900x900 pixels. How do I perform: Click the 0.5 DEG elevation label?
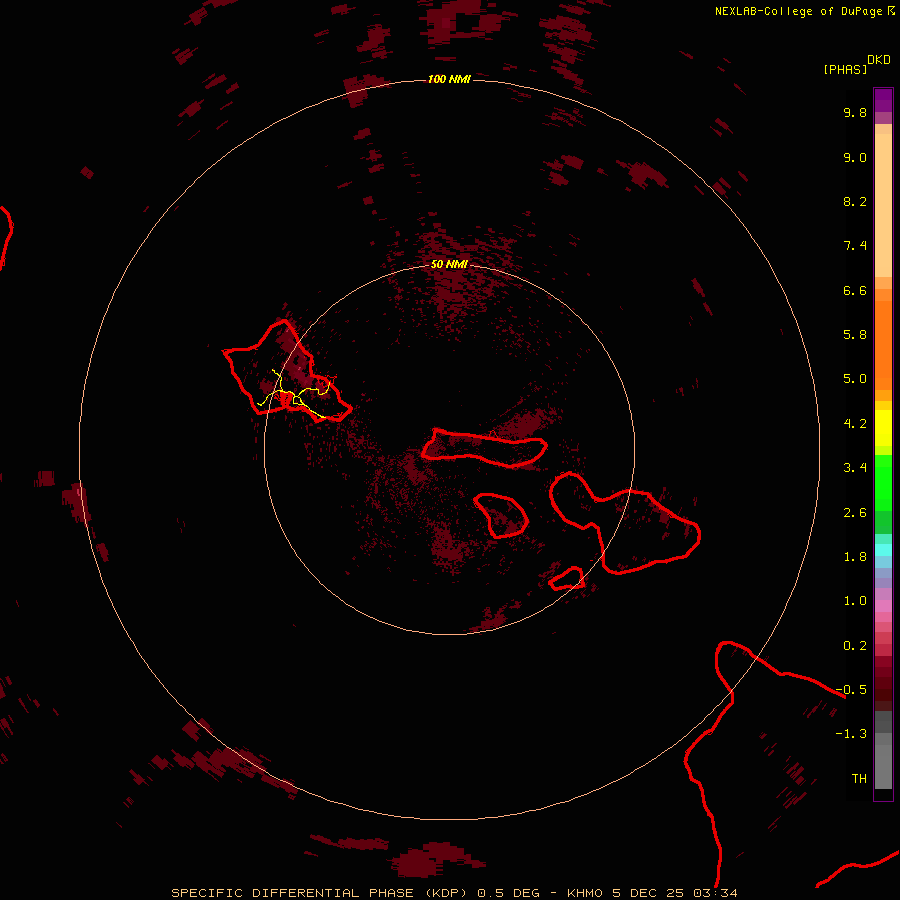click(509, 893)
